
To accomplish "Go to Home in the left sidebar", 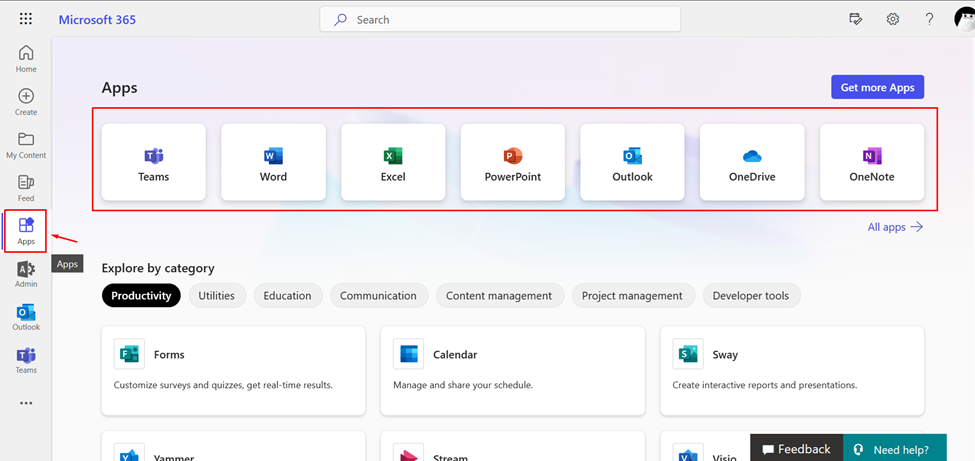I will pos(26,59).
